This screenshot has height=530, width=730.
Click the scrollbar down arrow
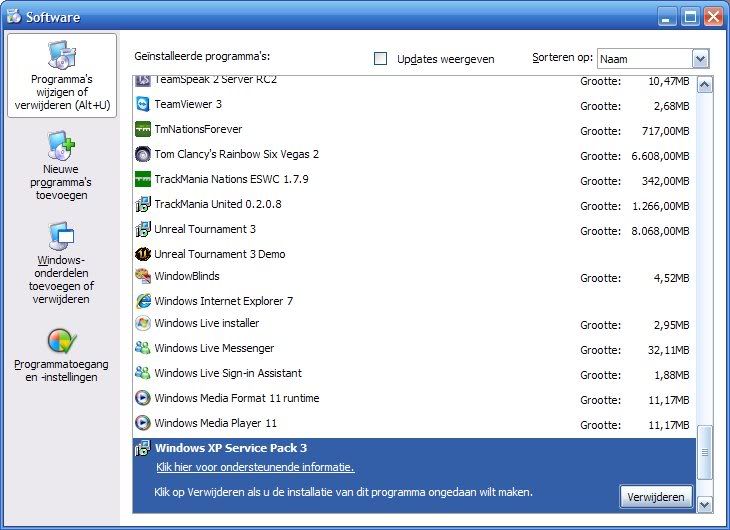point(704,504)
